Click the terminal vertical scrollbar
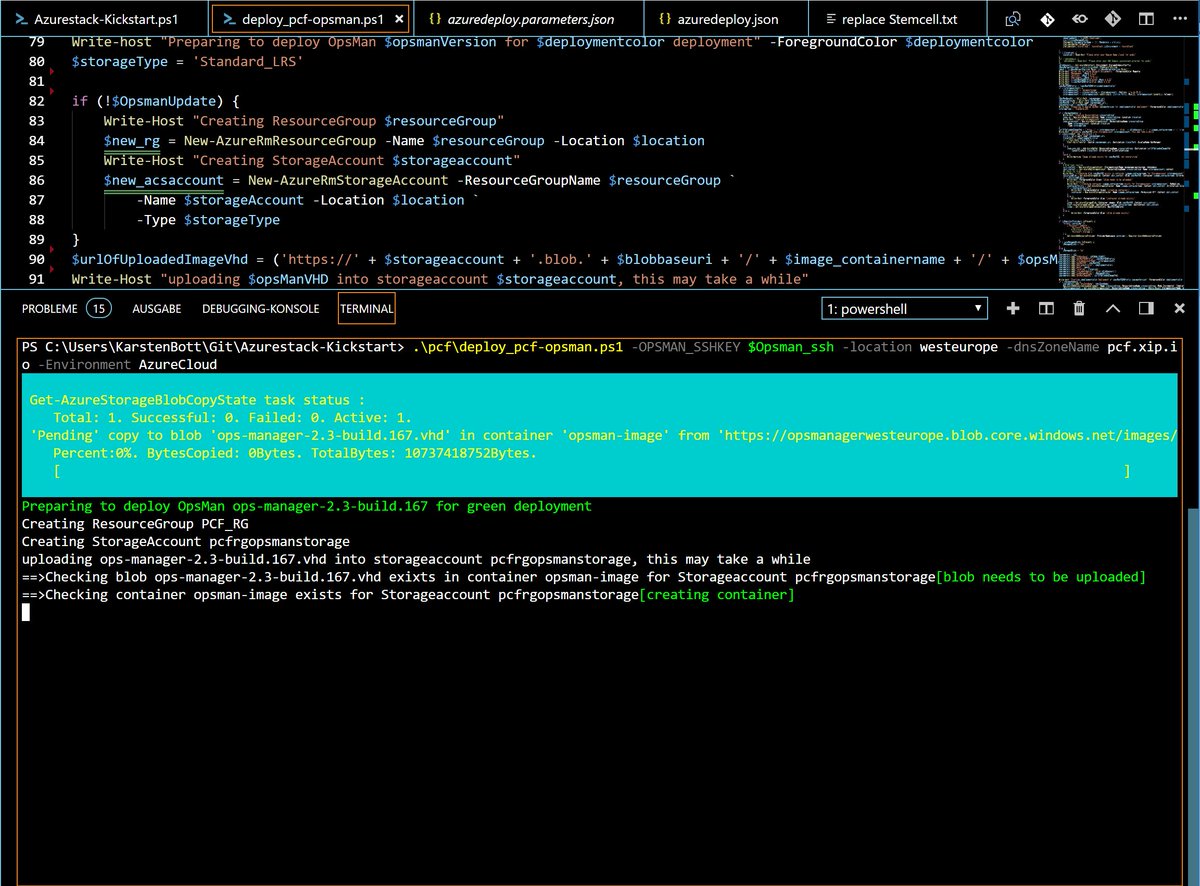 1192,695
